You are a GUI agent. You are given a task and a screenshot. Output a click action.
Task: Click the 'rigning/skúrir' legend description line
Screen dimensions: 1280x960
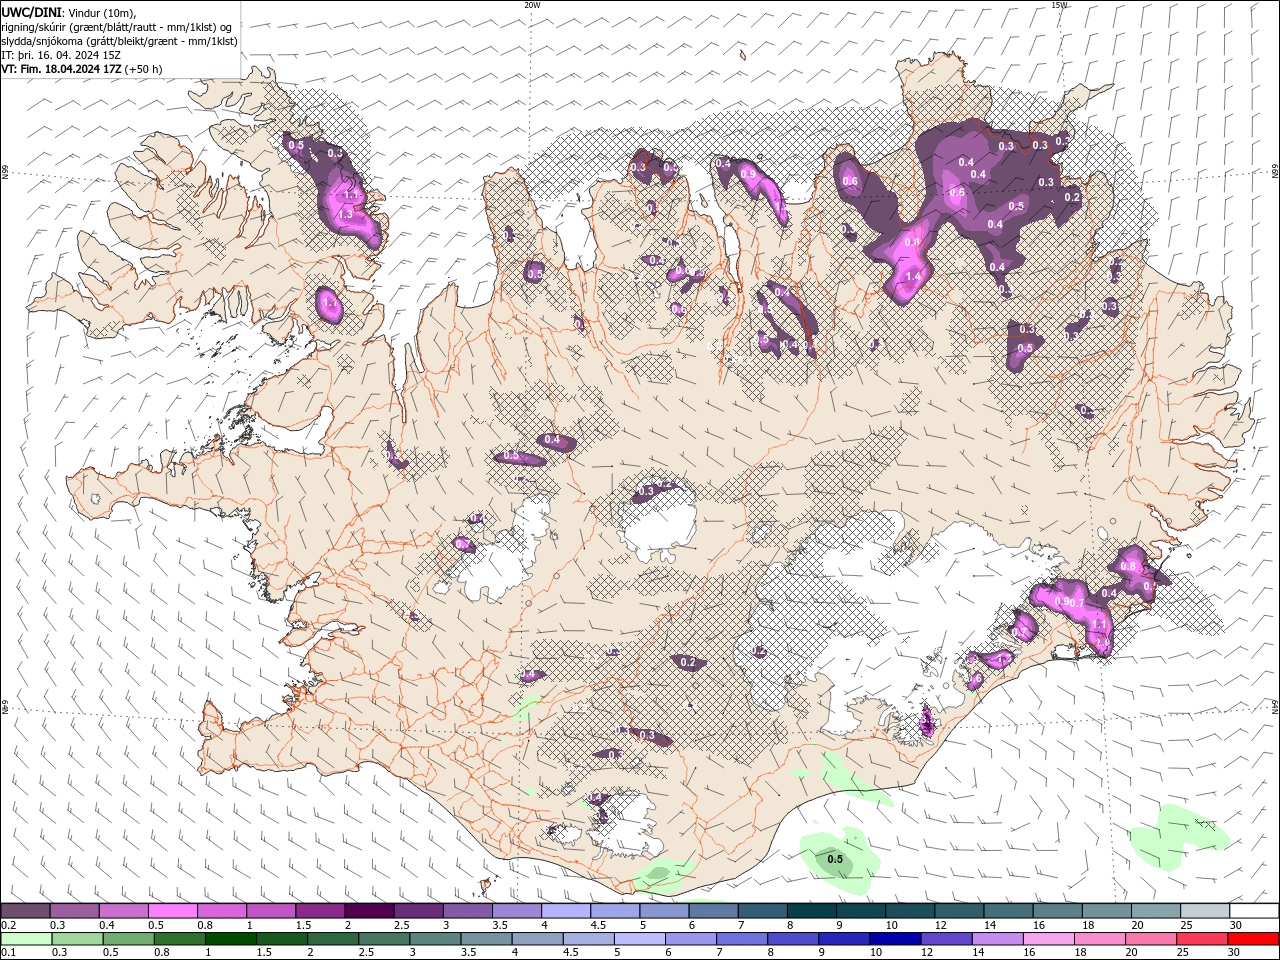pos(117,27)
